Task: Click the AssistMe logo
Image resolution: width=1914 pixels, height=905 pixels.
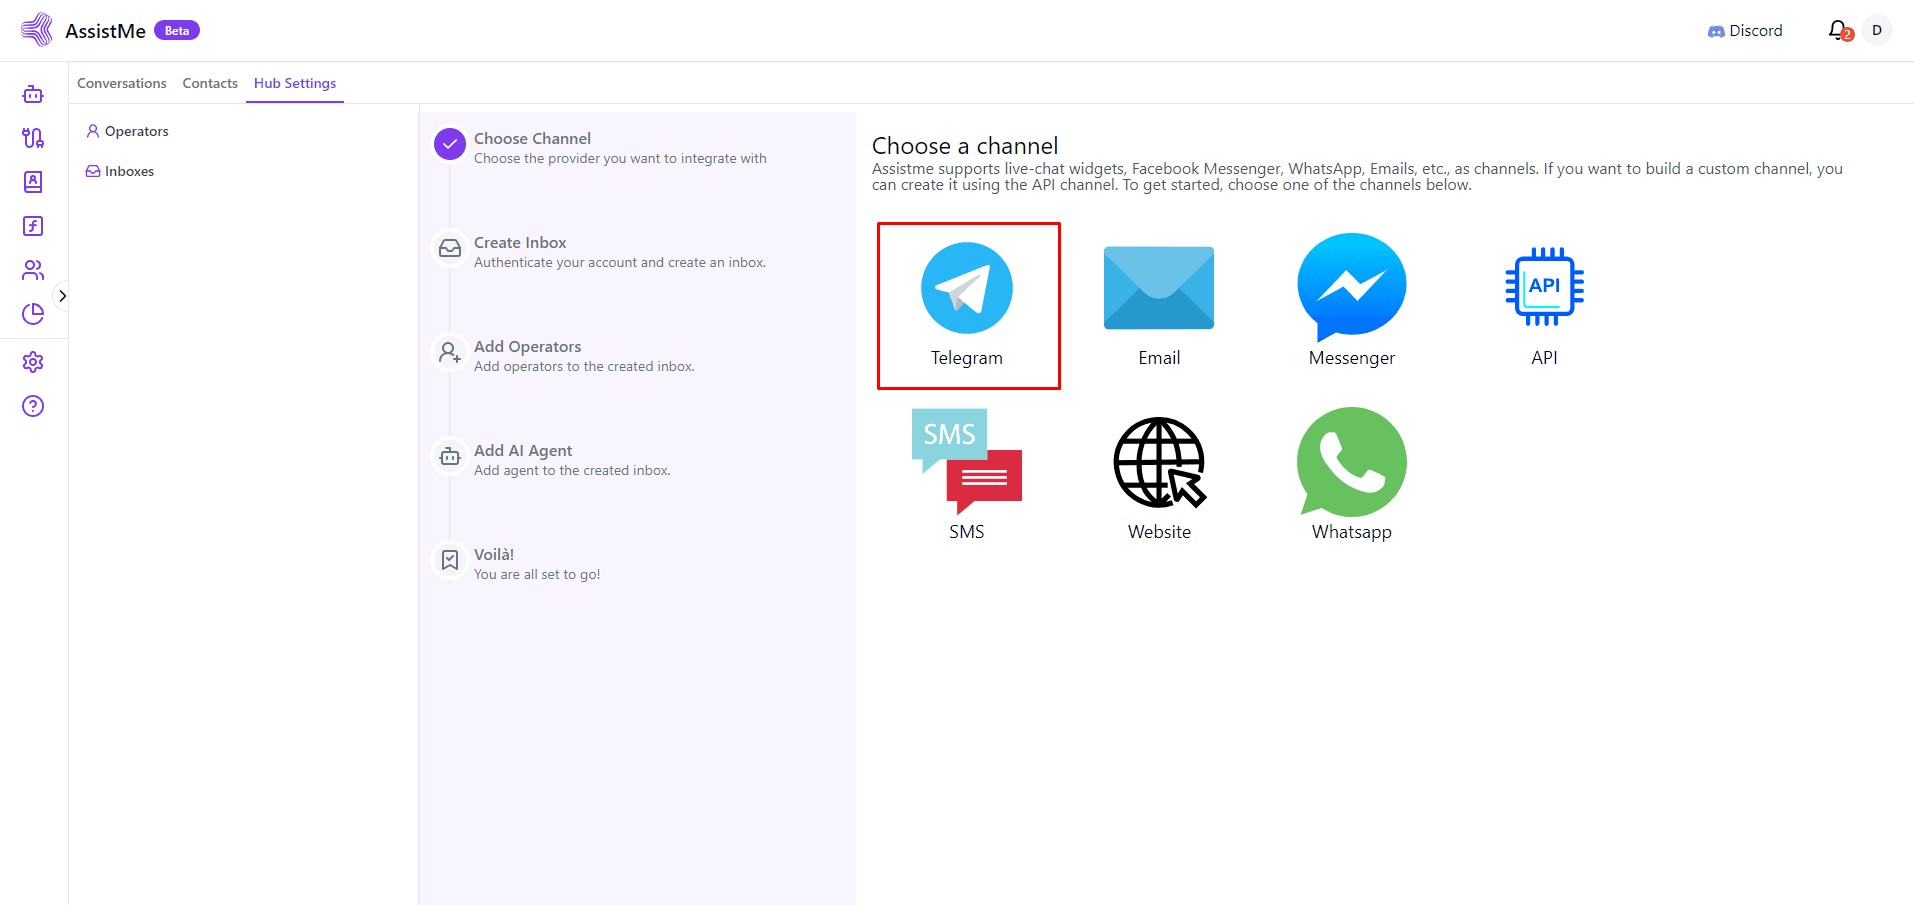Action: point(37,30)
